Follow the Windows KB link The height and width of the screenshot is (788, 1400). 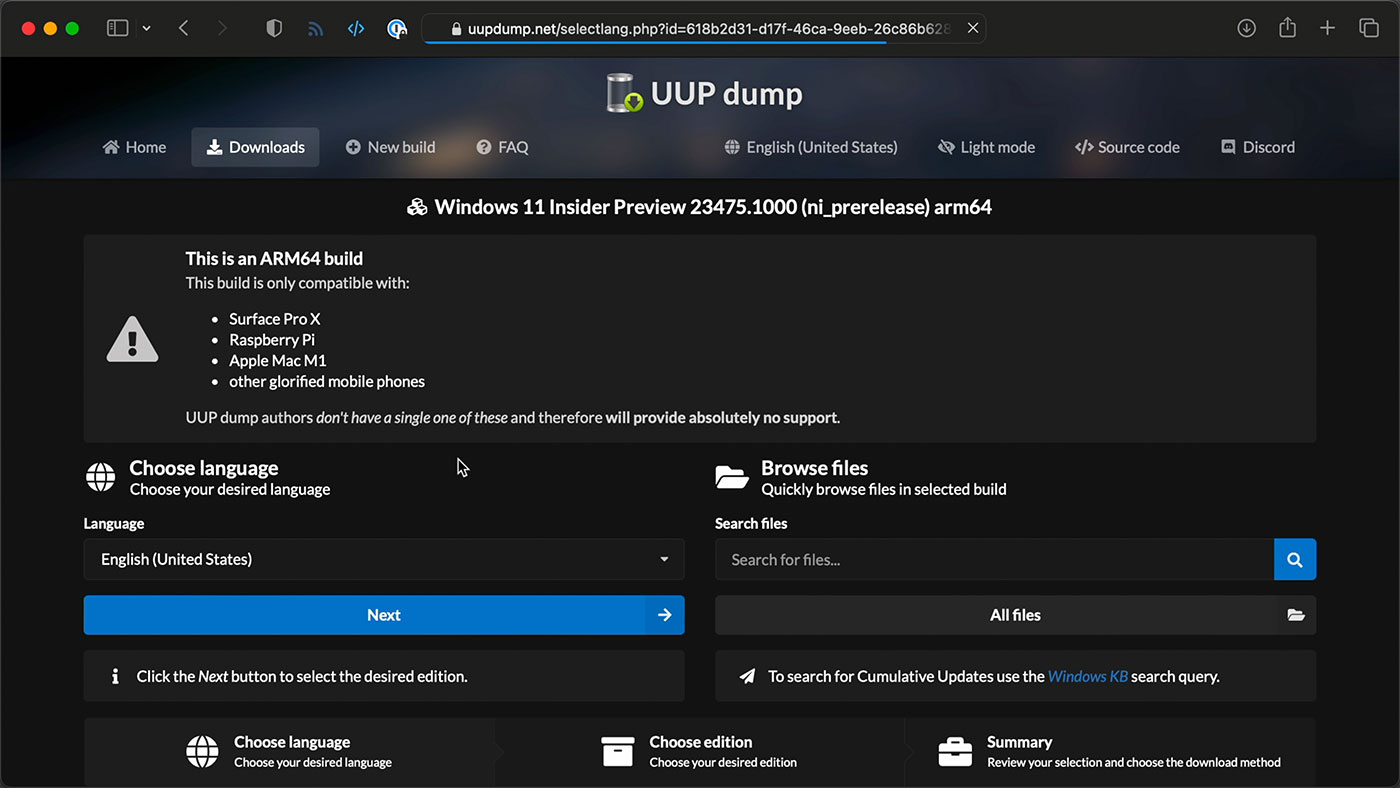click(1087, 676)
